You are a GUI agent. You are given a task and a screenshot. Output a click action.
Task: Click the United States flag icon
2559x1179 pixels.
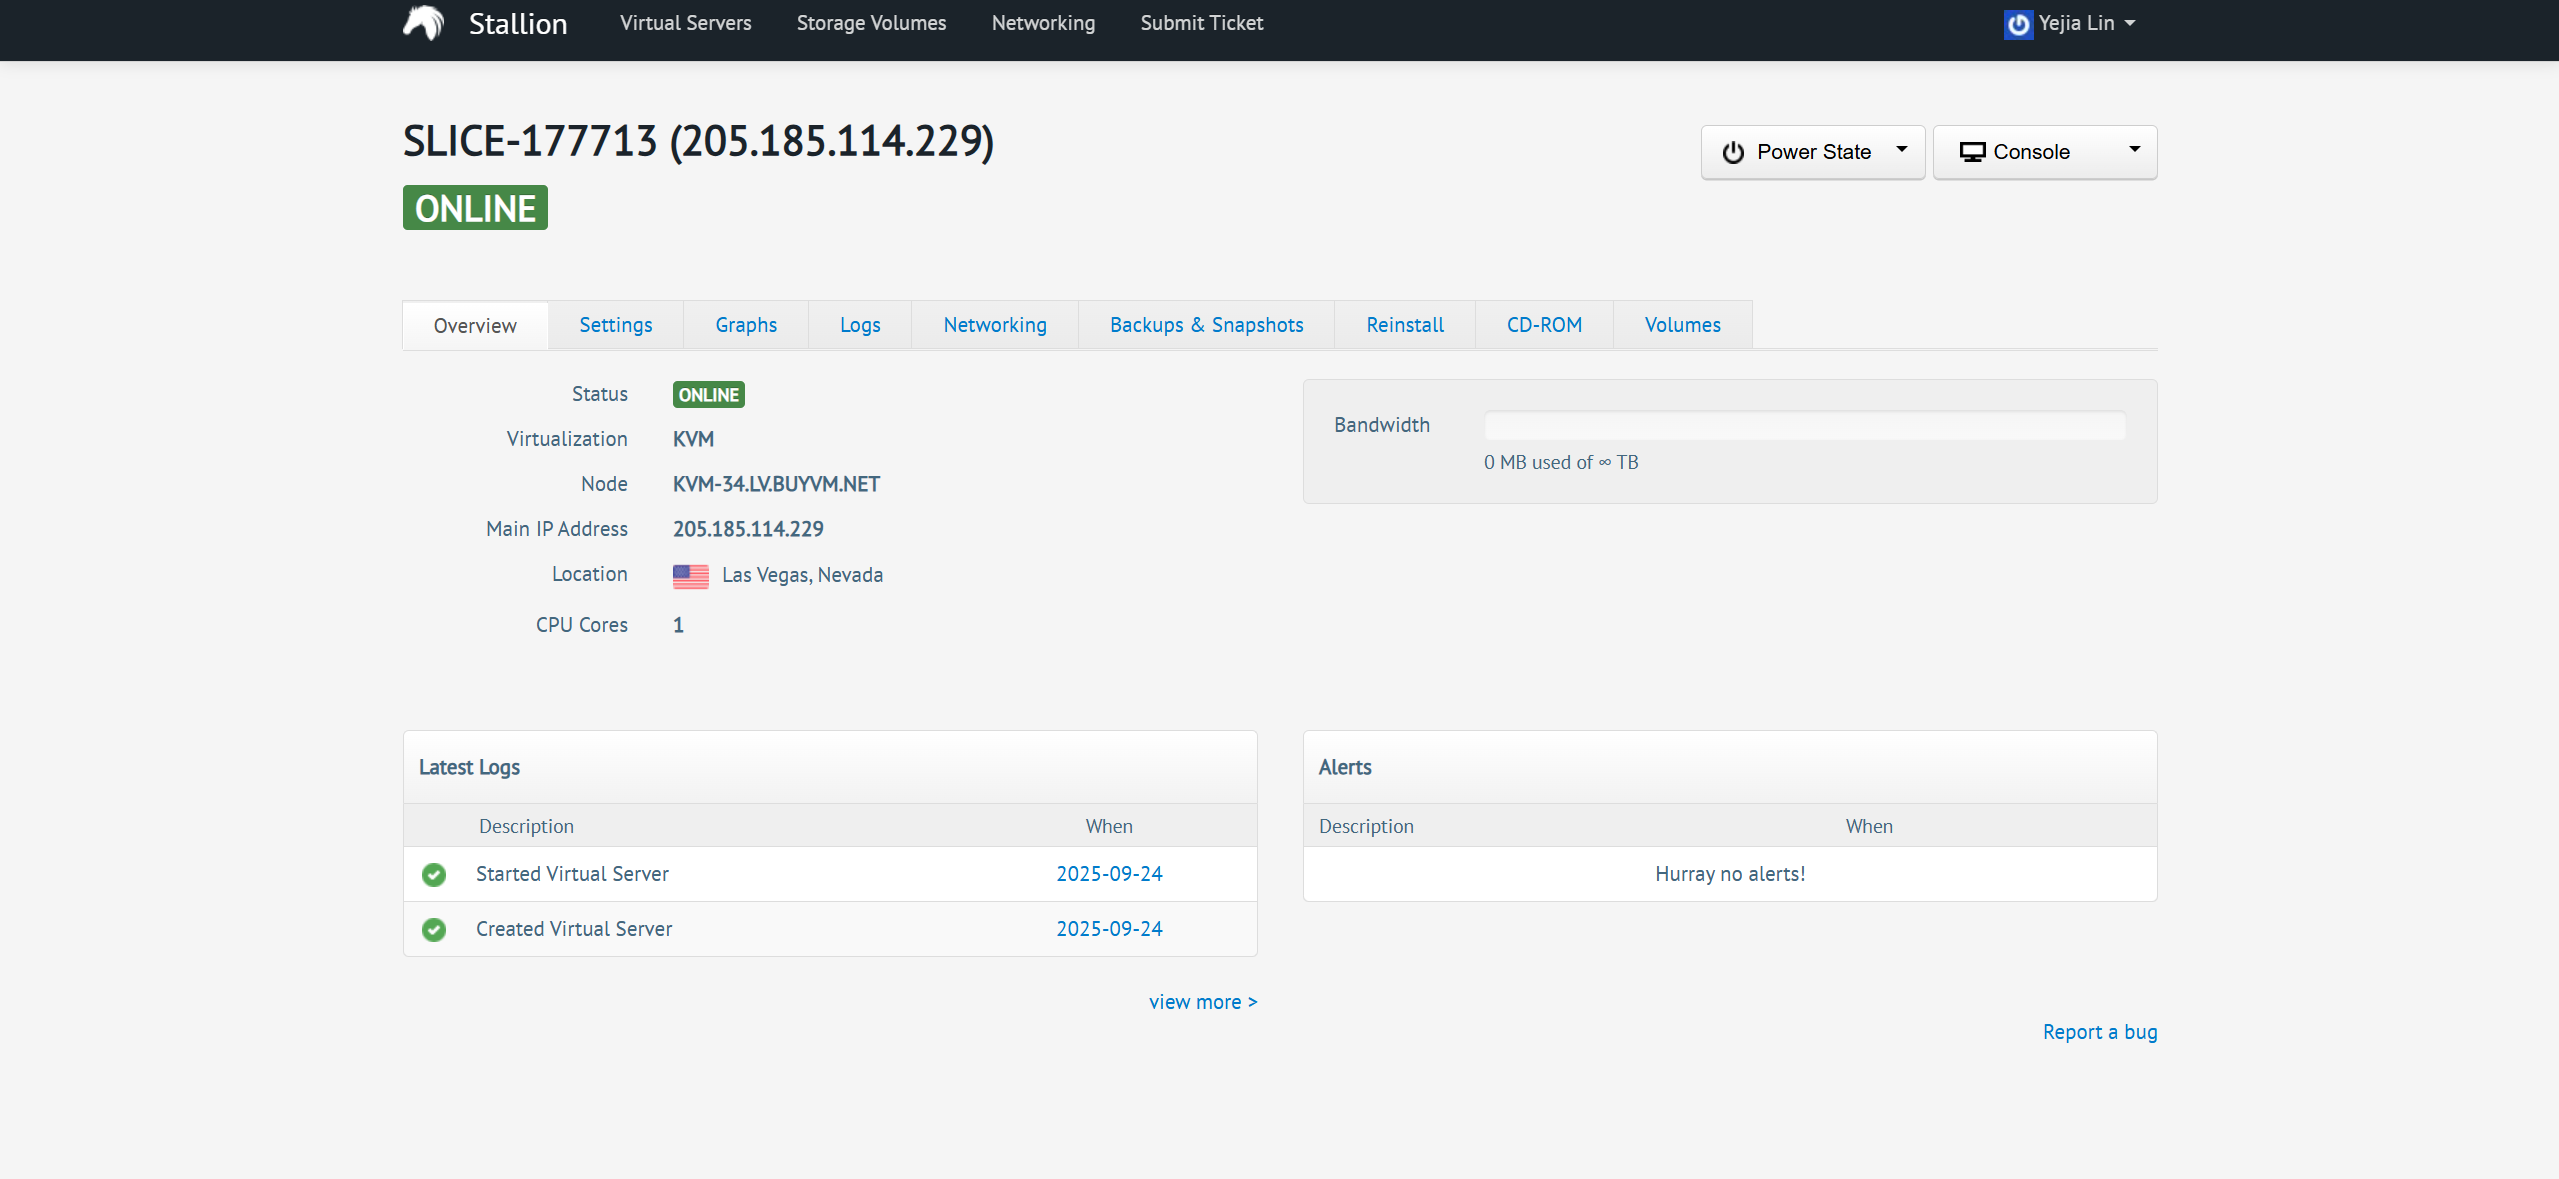(x=691, y=576)
